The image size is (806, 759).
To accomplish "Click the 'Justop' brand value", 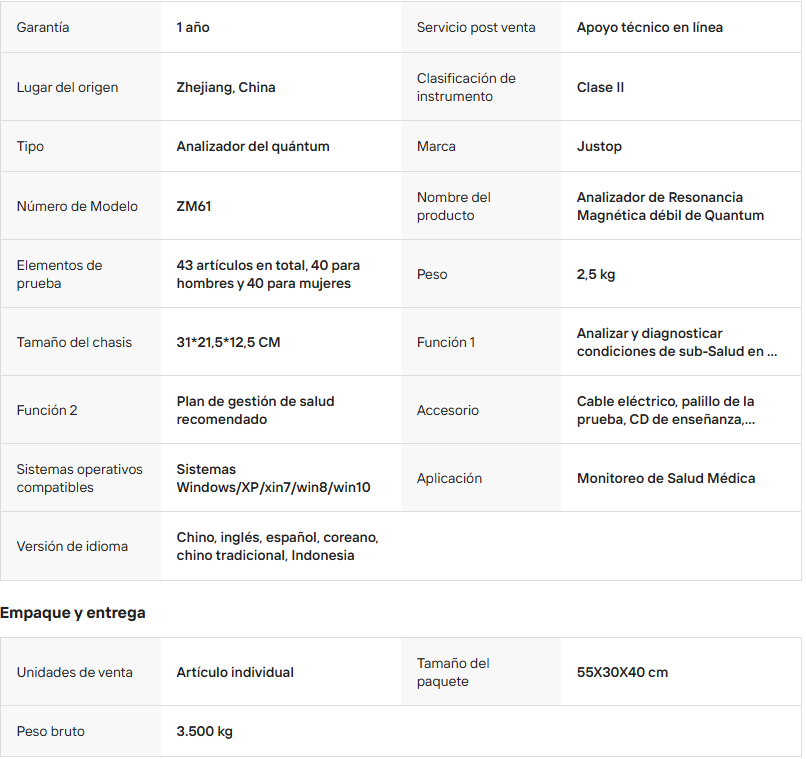I will click(x=599, y=147).
